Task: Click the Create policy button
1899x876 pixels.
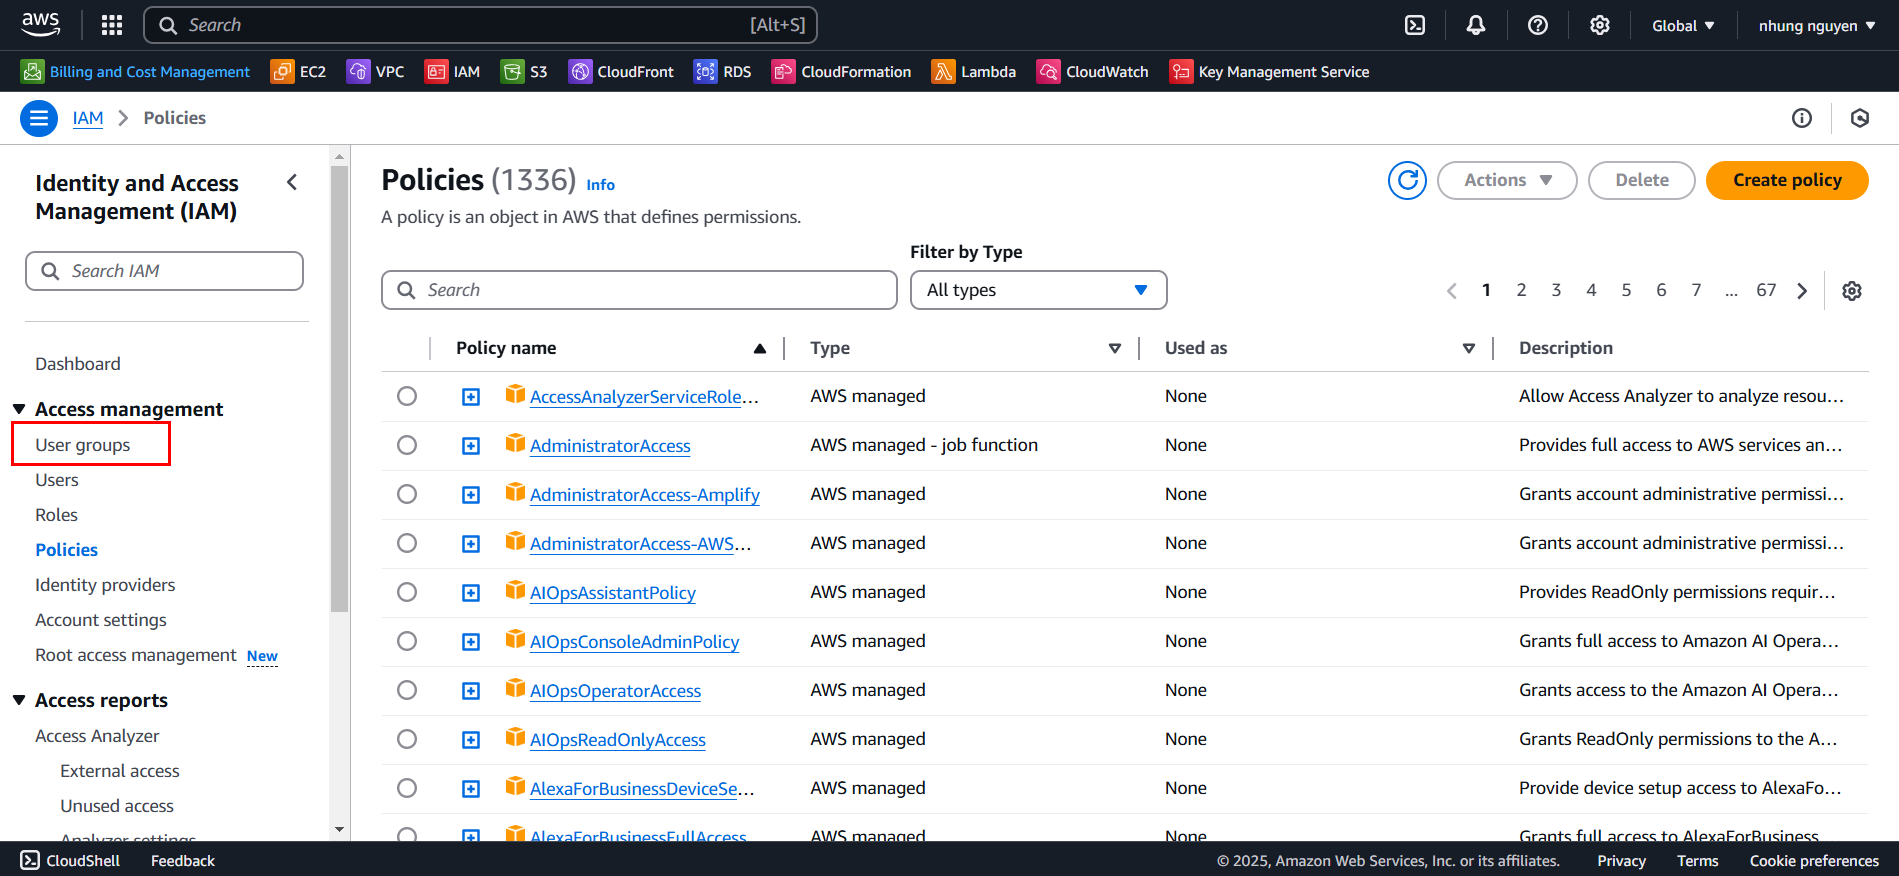Action: point(1787,180)
